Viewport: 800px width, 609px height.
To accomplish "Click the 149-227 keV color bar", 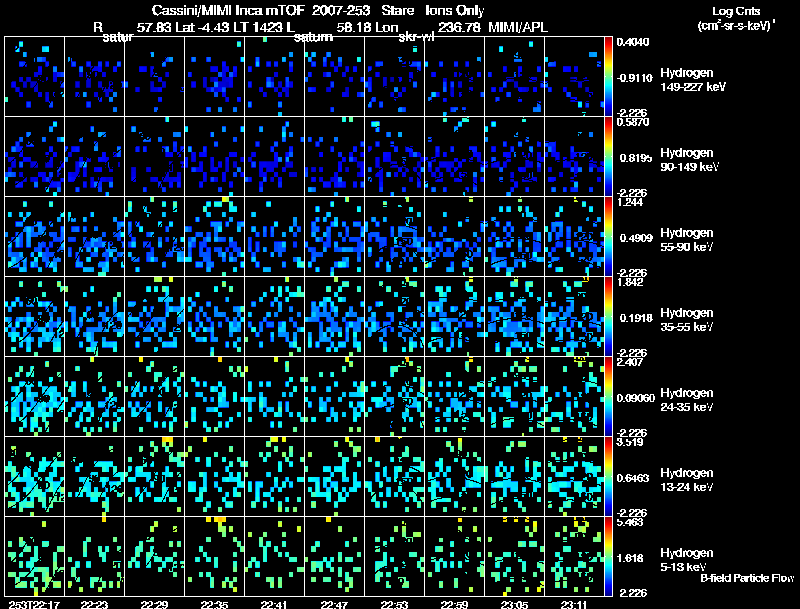I will (x=608, y=77).
